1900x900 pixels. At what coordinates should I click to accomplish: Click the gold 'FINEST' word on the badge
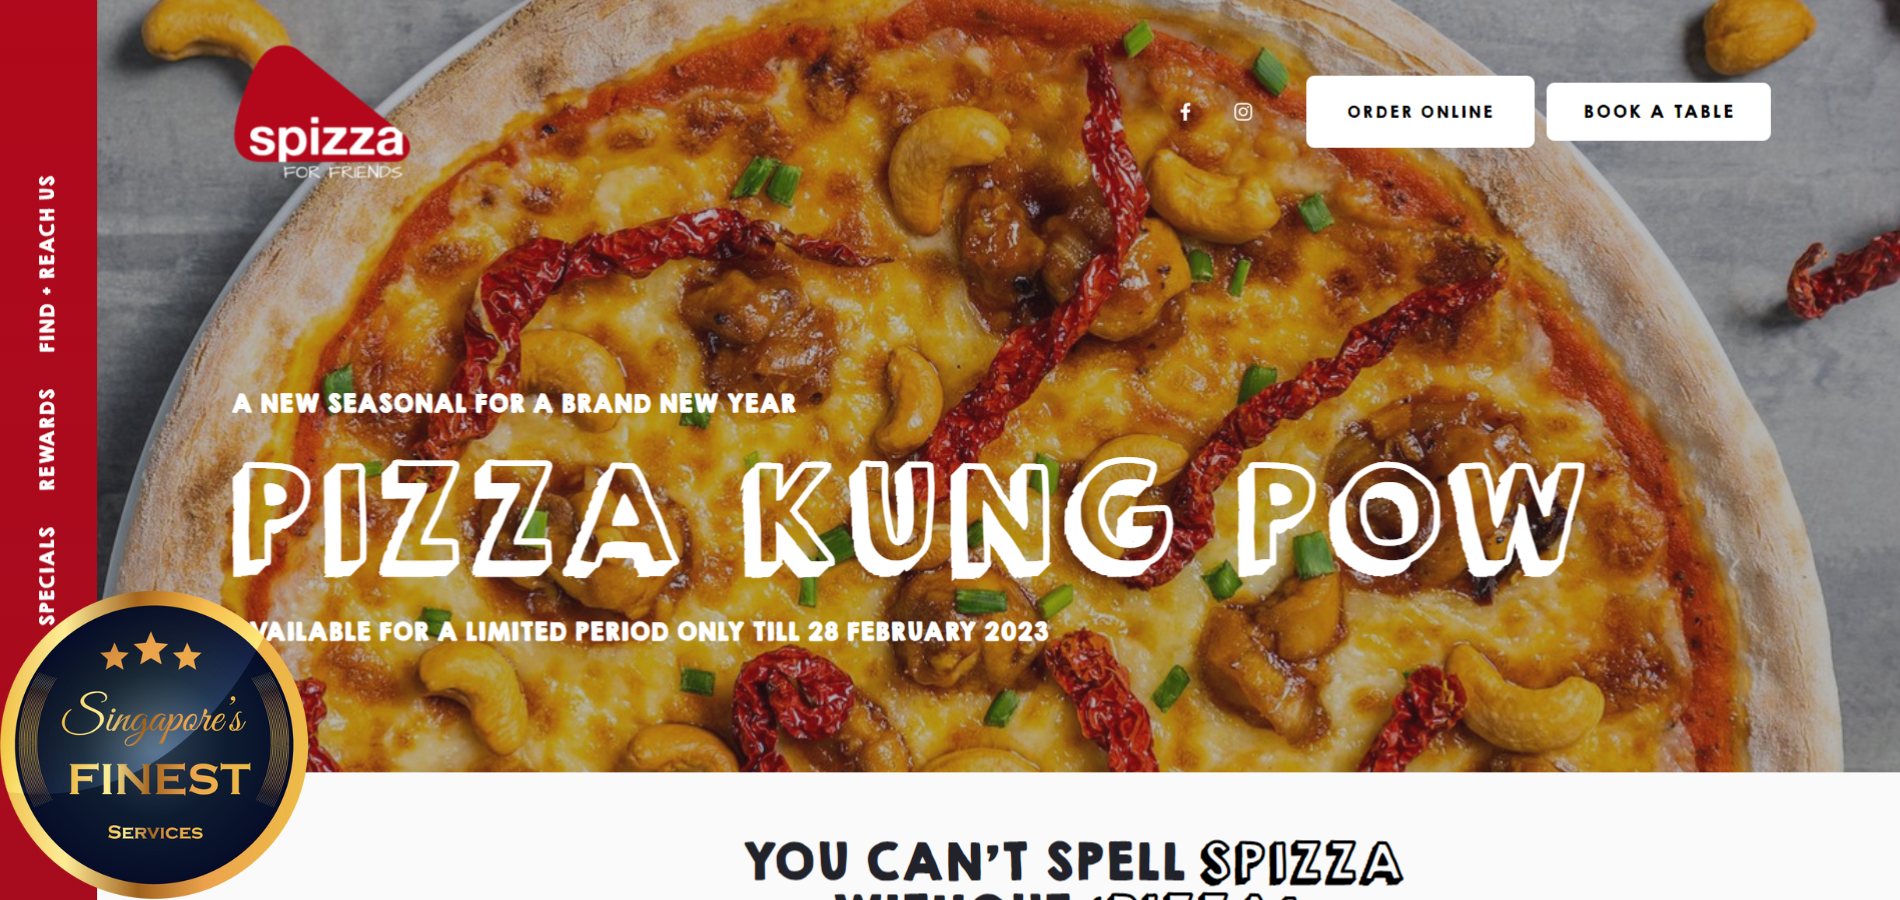pyautogui.click(x=159, y=779)
